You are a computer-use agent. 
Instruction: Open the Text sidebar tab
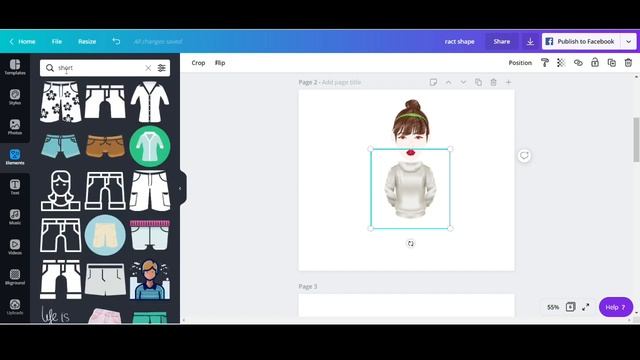(15, 187)
